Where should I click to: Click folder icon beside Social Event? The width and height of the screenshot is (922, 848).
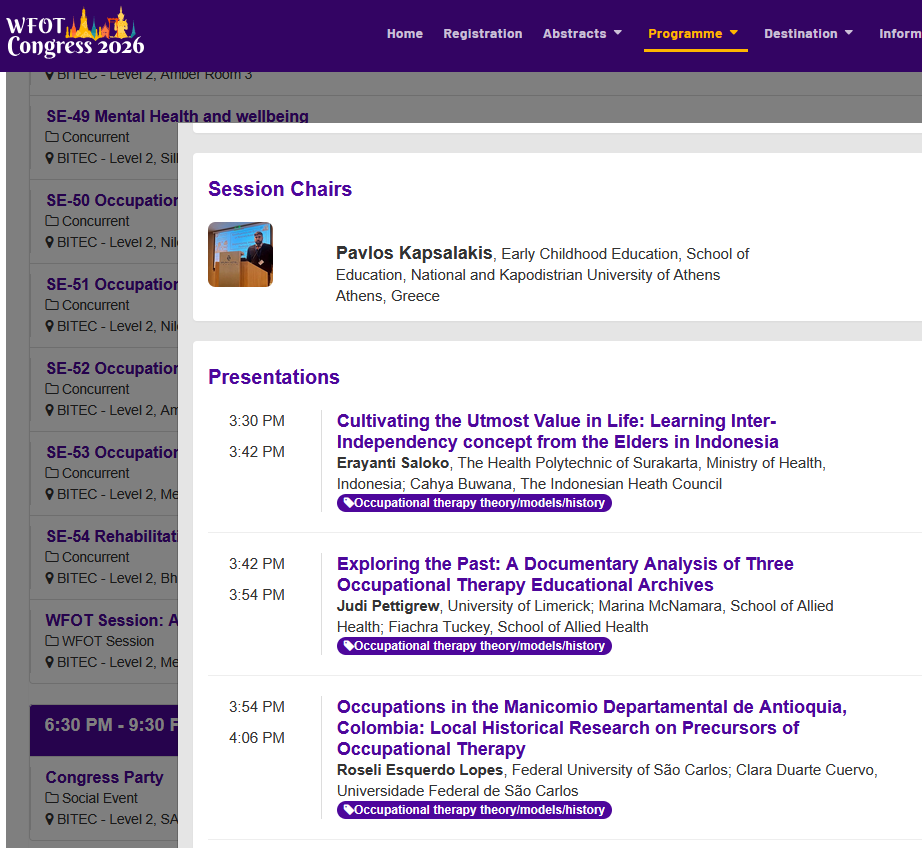click(52, 799)
